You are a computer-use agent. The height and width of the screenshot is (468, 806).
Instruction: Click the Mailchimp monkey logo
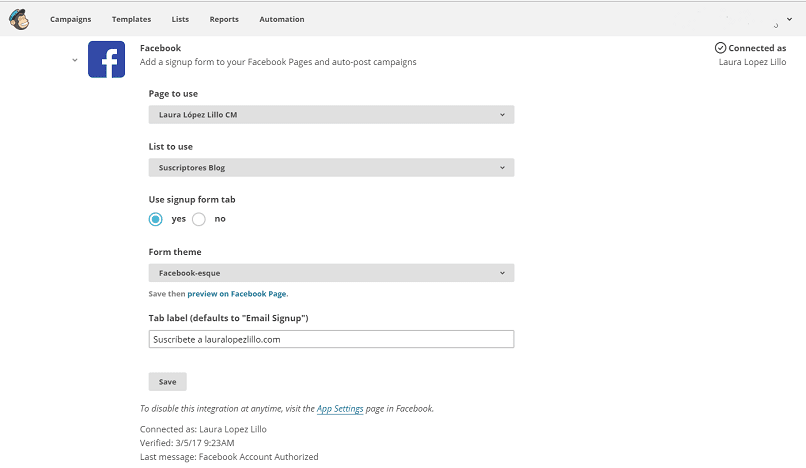pyautogui.click(x=18, y=19)
